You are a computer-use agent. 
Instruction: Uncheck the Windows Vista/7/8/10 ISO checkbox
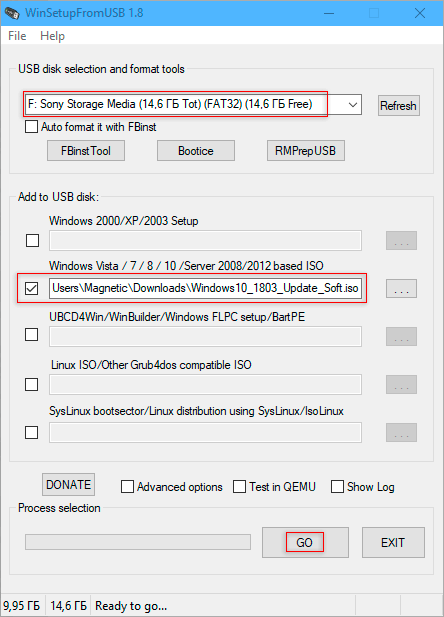[x=31, y=288]
